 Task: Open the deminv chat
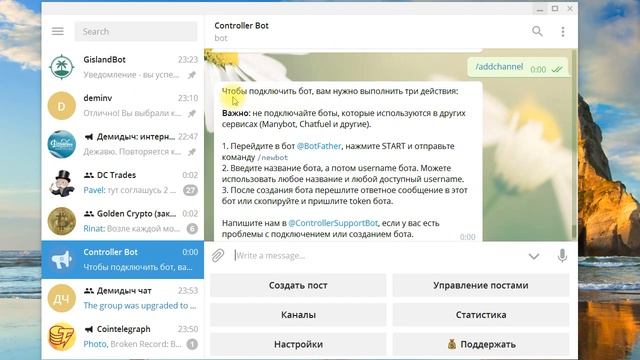click(x=122, y=106)
